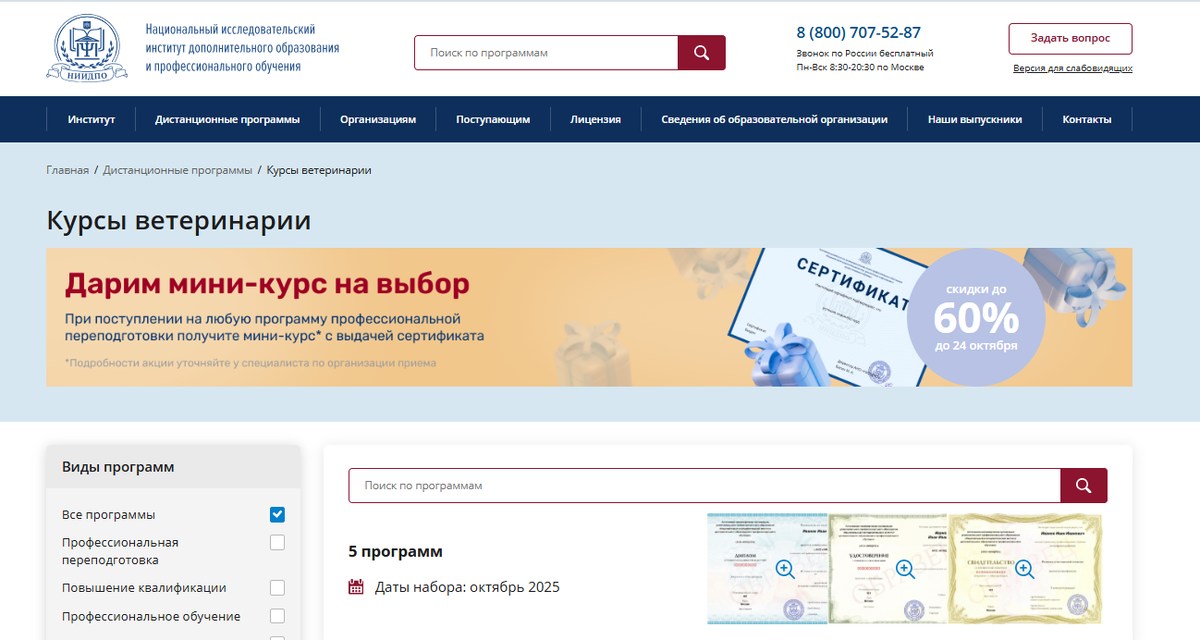Go to Дистанционные программы breadcrumb link
The image size is (1200, 640).
(178, 170)
